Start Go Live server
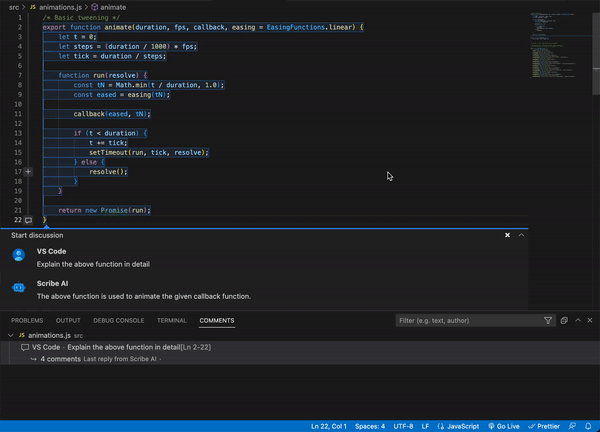 504,426
